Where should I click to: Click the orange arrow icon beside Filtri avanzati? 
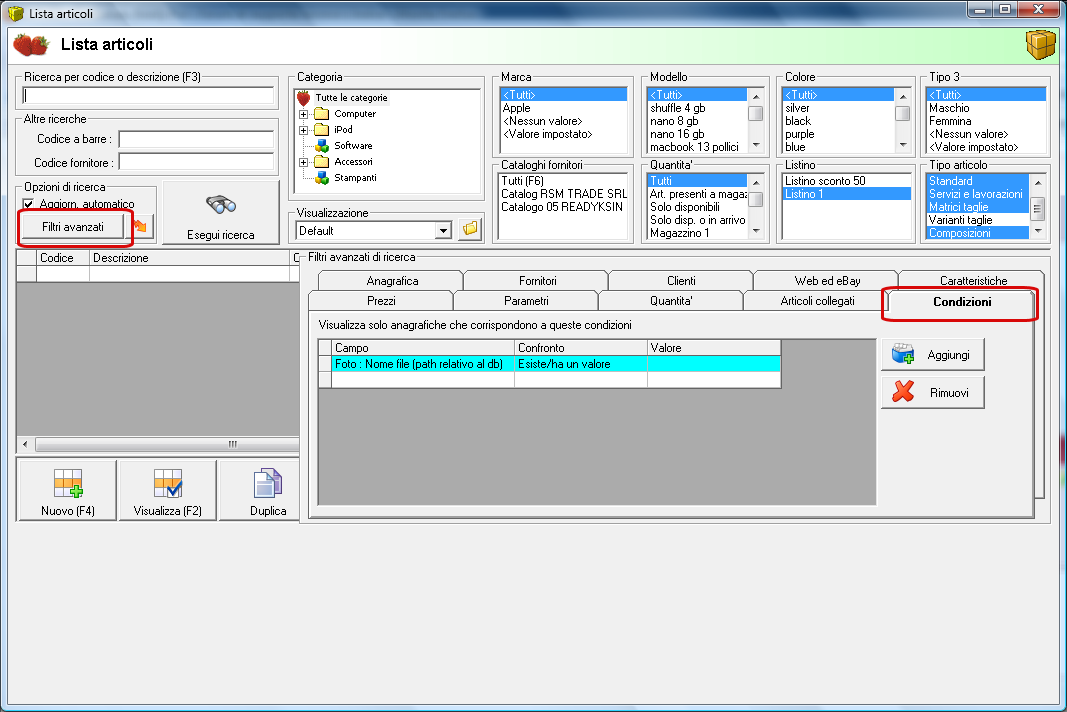click(x=141, y=227)
